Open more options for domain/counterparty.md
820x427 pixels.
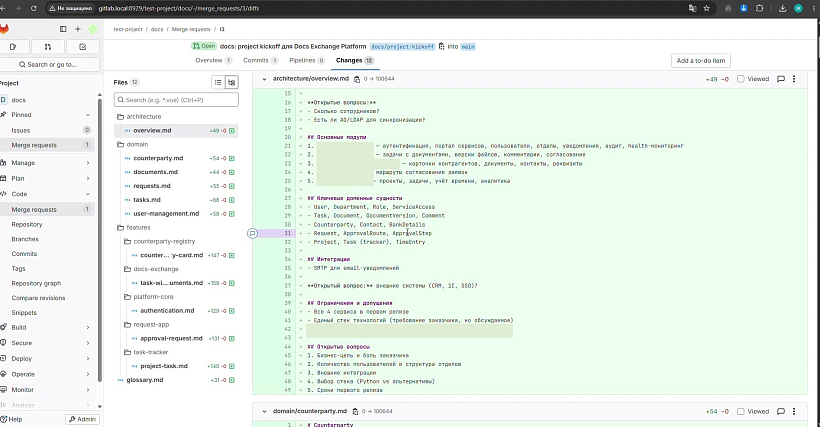click(794, 411)
